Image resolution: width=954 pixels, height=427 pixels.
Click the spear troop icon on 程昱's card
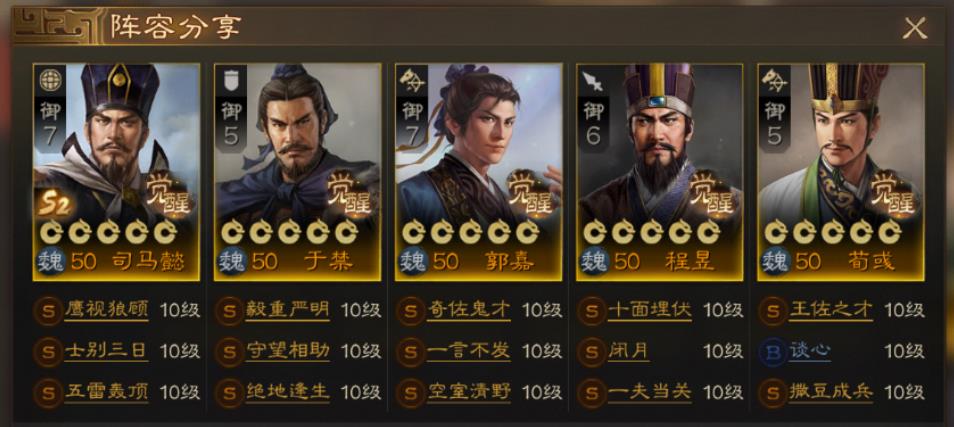click(x=592, y=80)
